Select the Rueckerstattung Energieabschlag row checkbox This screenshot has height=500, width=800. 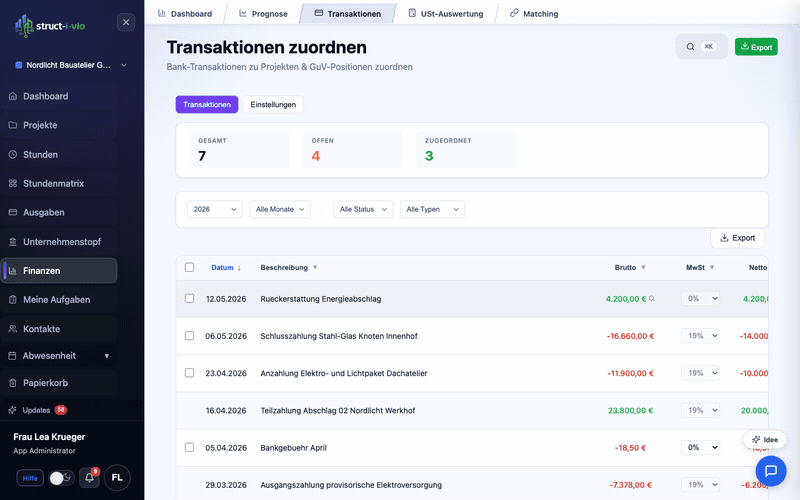tap(190, 299)
